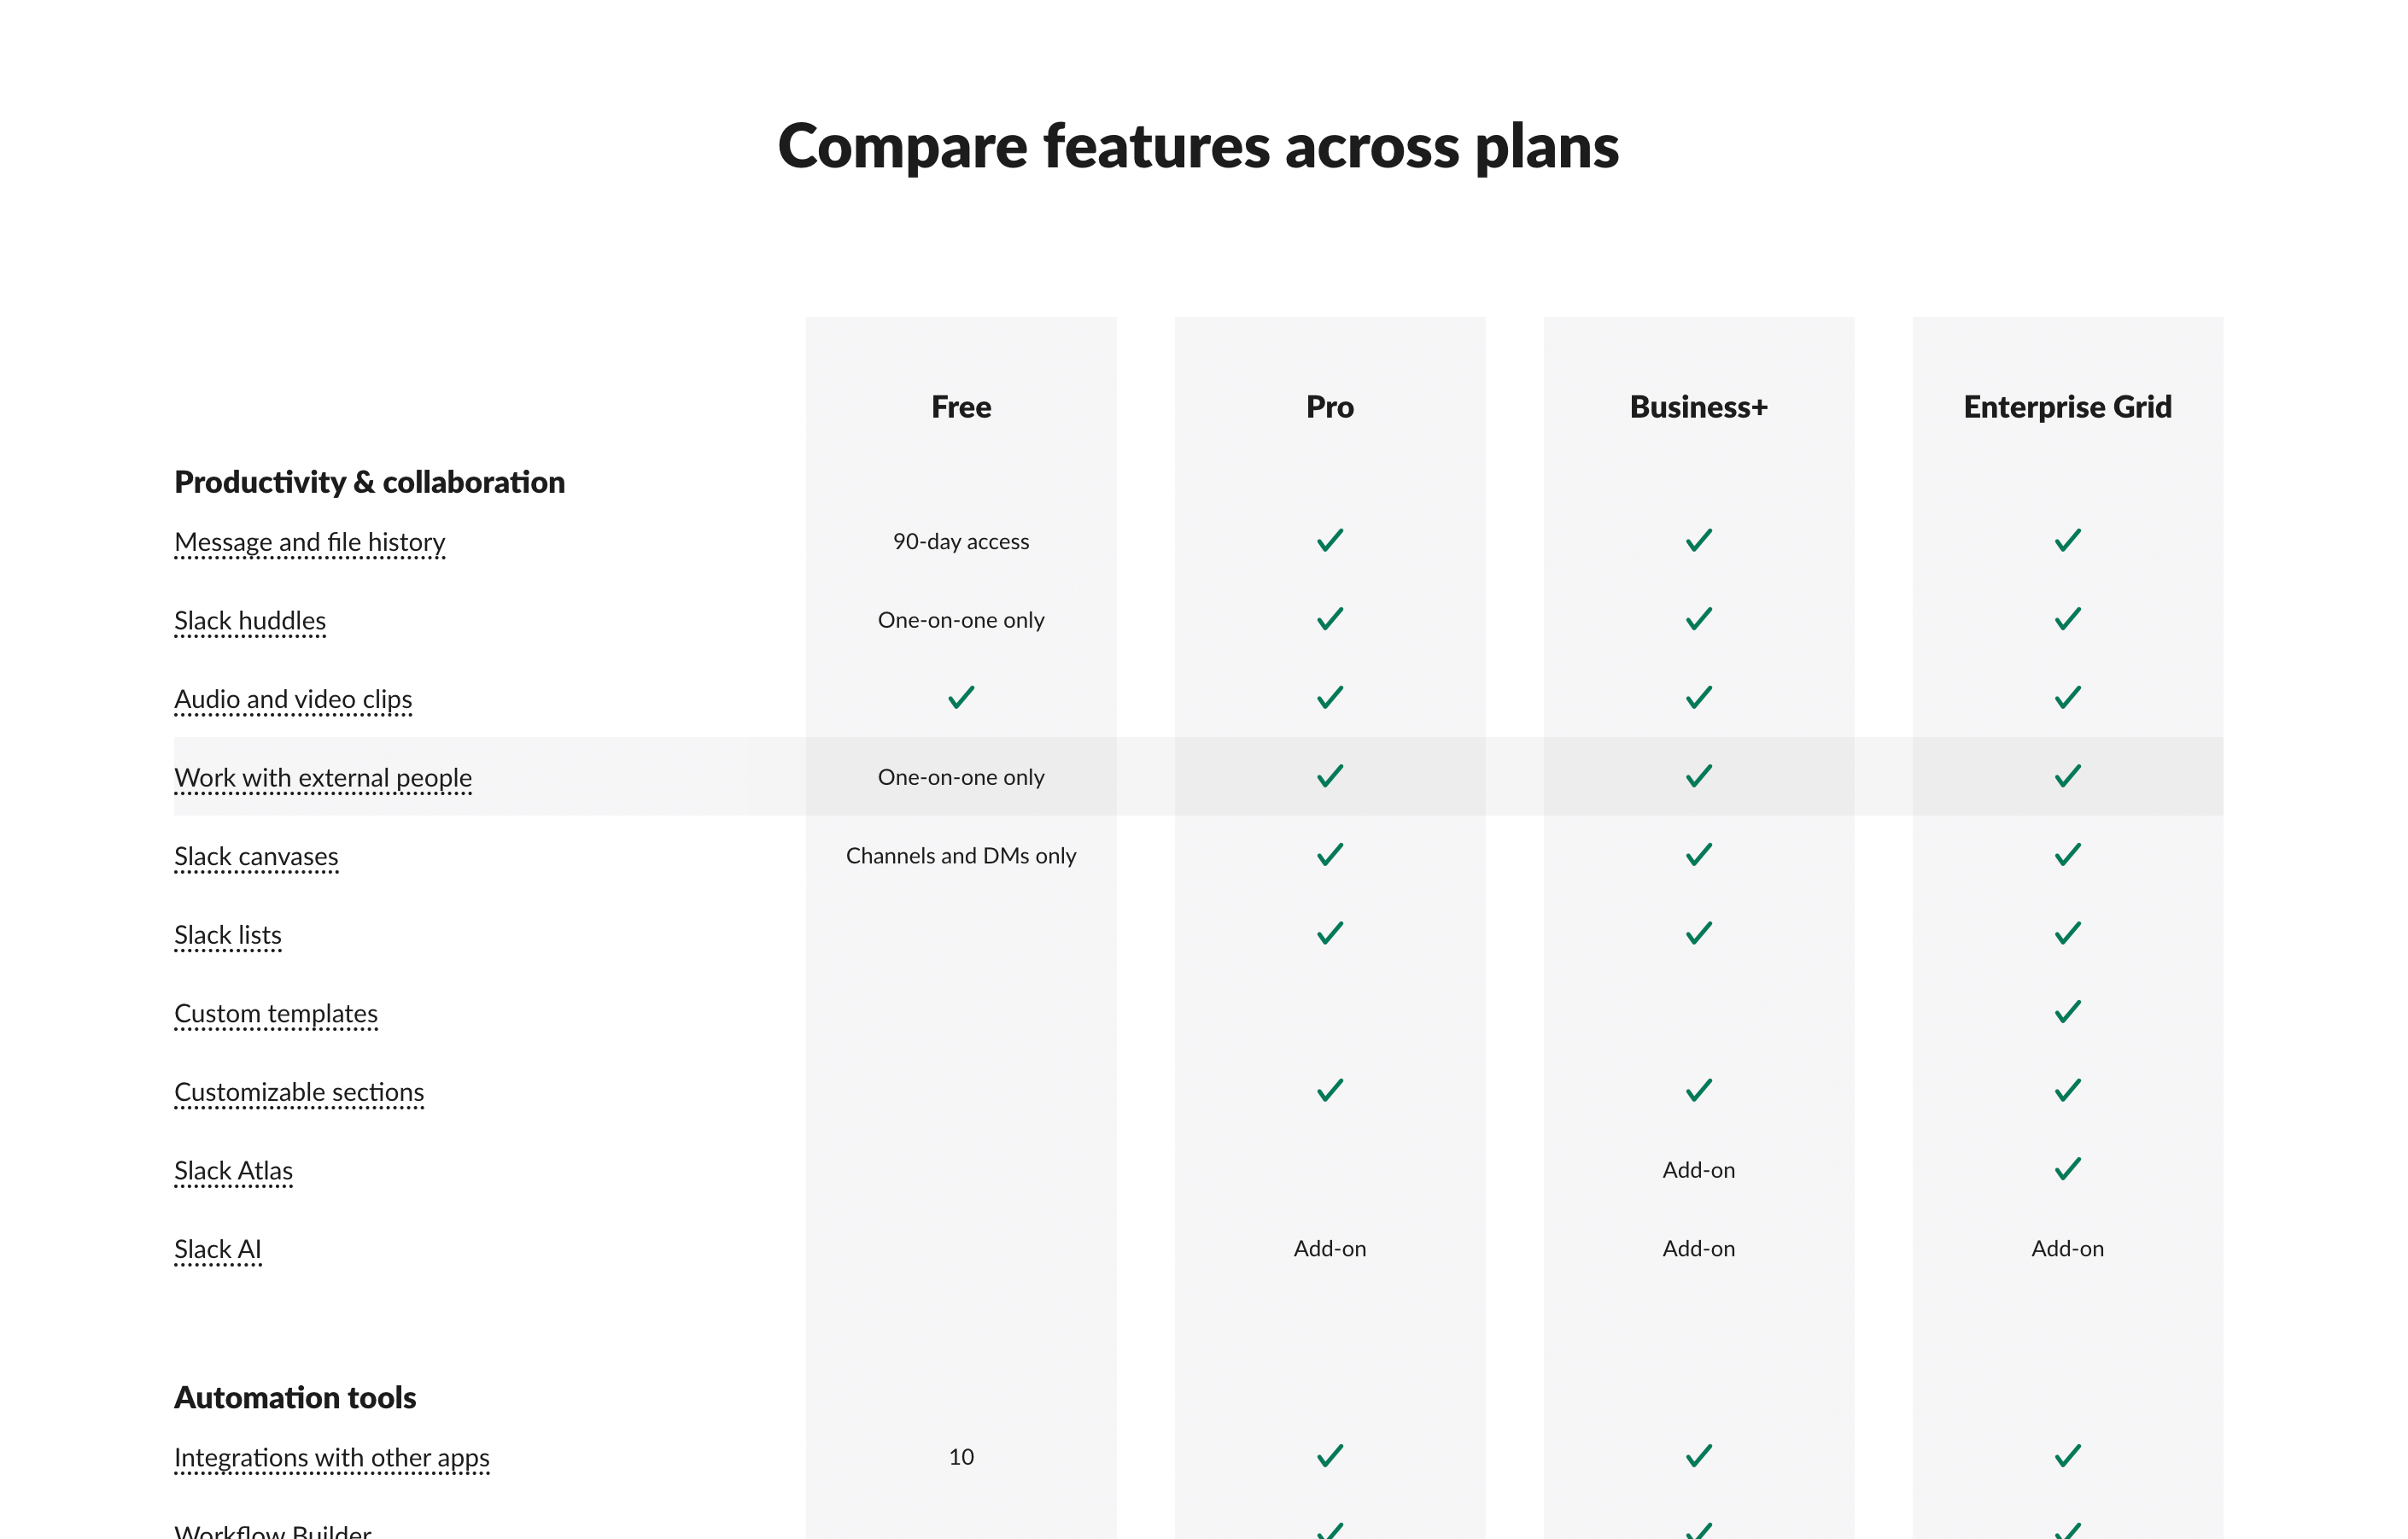Open the Slack huddles feature link
This screenshot has height=1539, width=2408.
tap(250, 621)
